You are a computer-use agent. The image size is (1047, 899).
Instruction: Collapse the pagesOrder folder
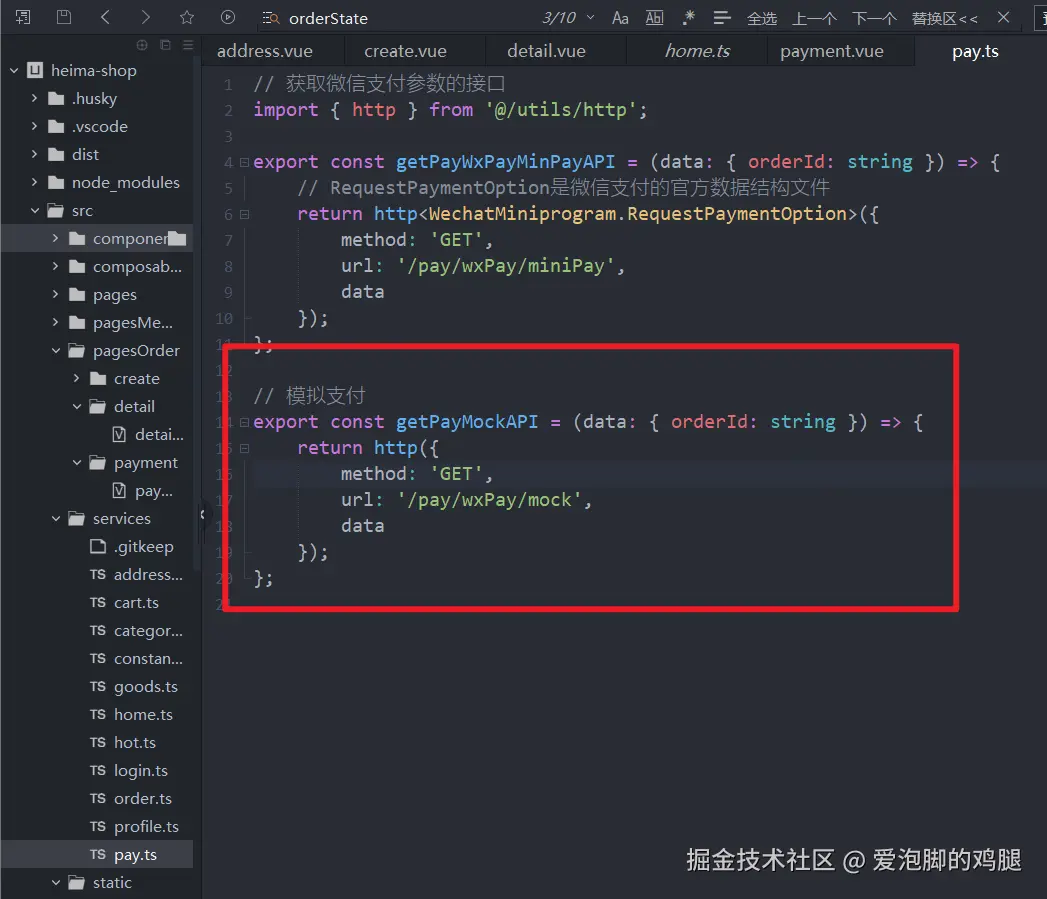[55, 351]
